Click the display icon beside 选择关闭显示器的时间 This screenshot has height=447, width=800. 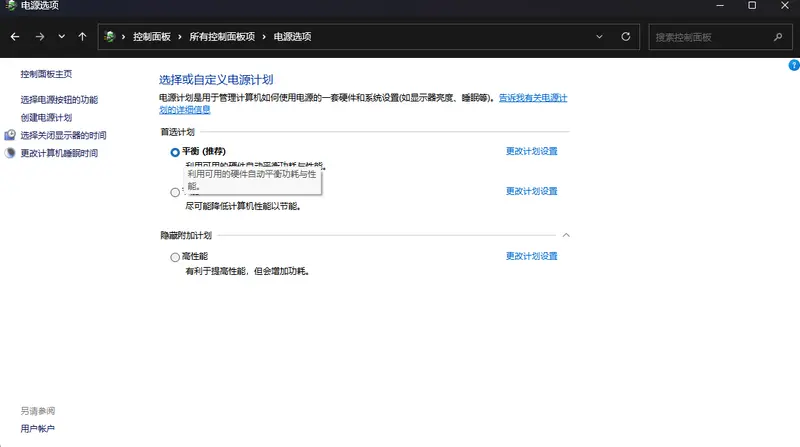click(10, 135)
